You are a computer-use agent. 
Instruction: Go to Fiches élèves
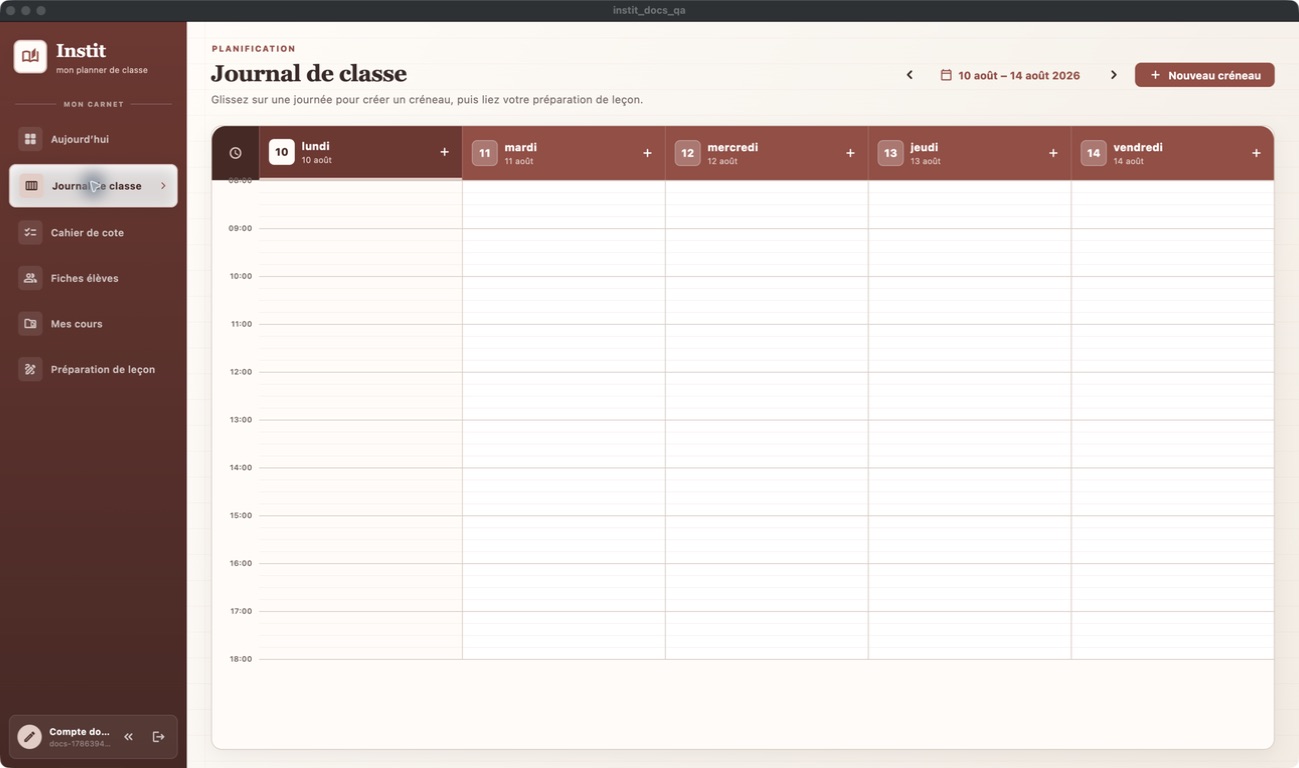coord(93,278)
